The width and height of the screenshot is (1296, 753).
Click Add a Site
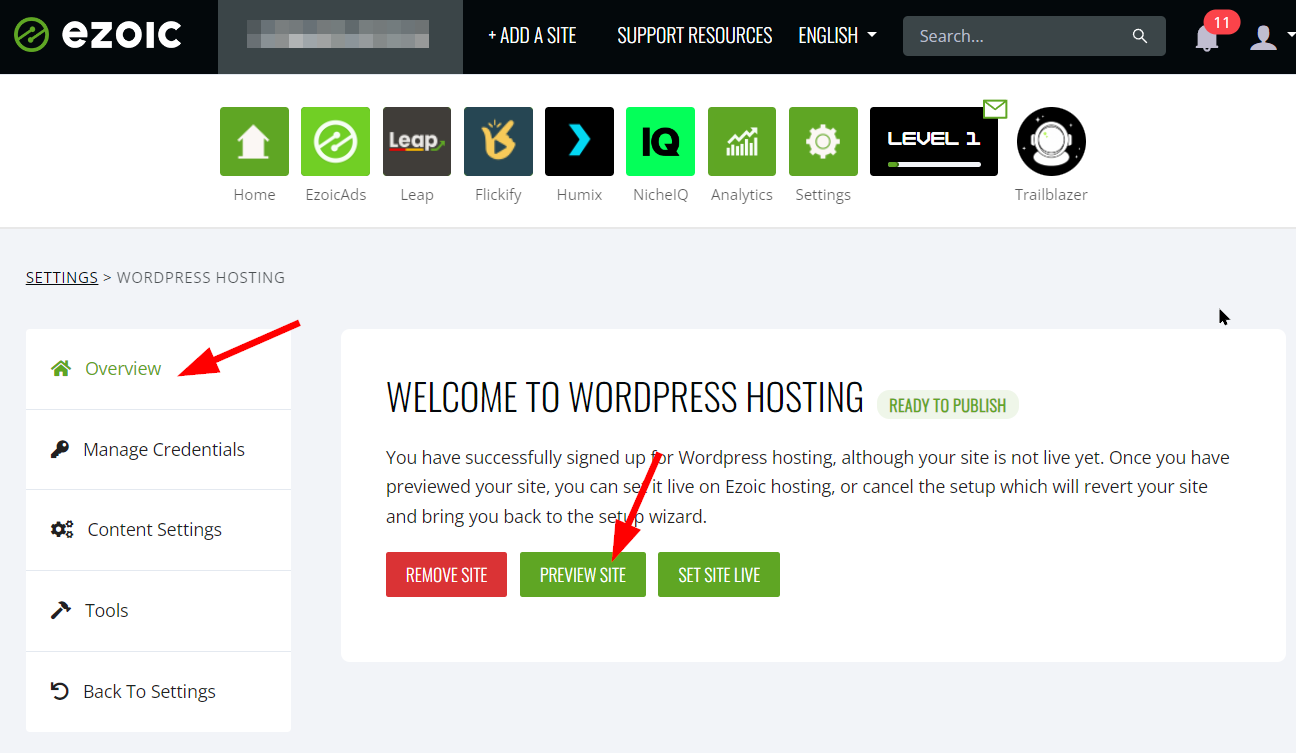tap(532, 35)
